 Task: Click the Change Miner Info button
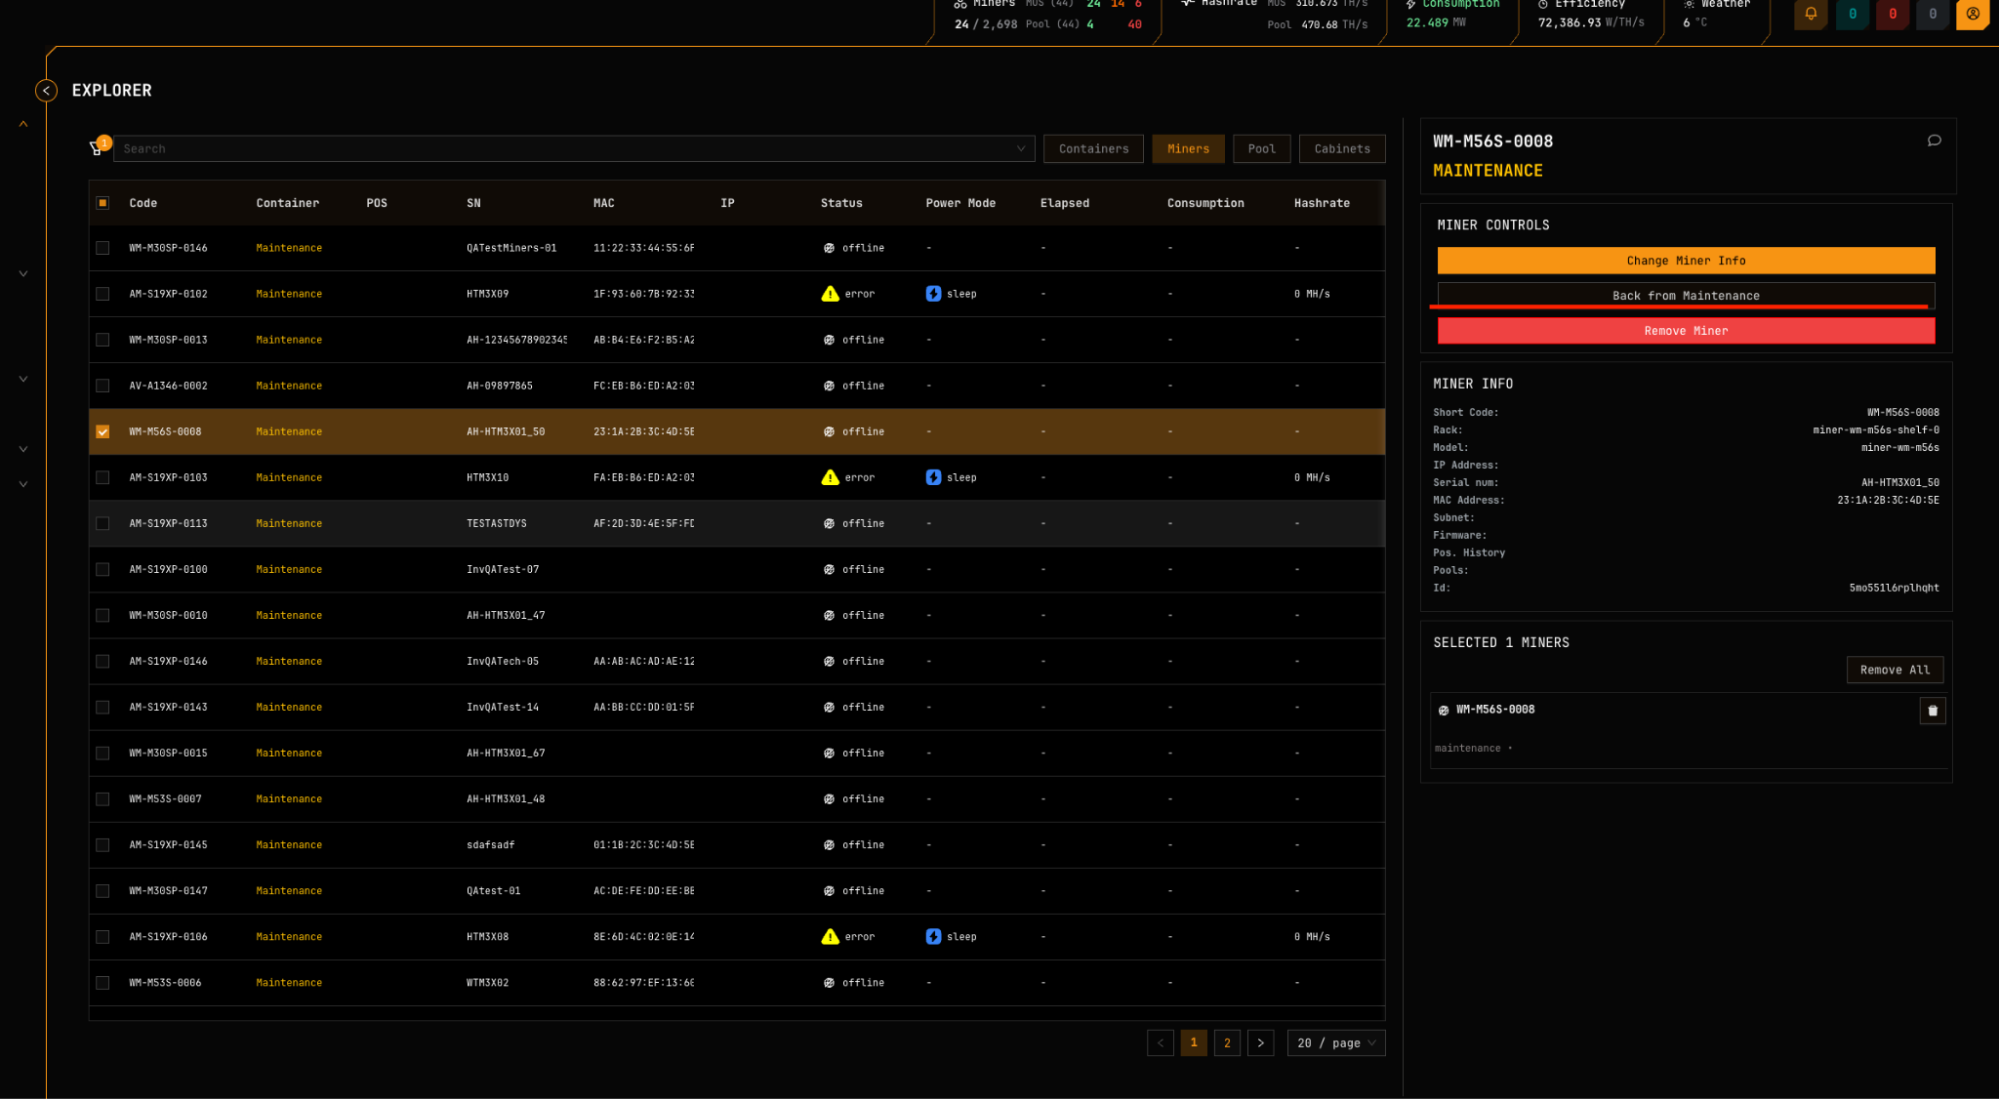coord(1685,261)
